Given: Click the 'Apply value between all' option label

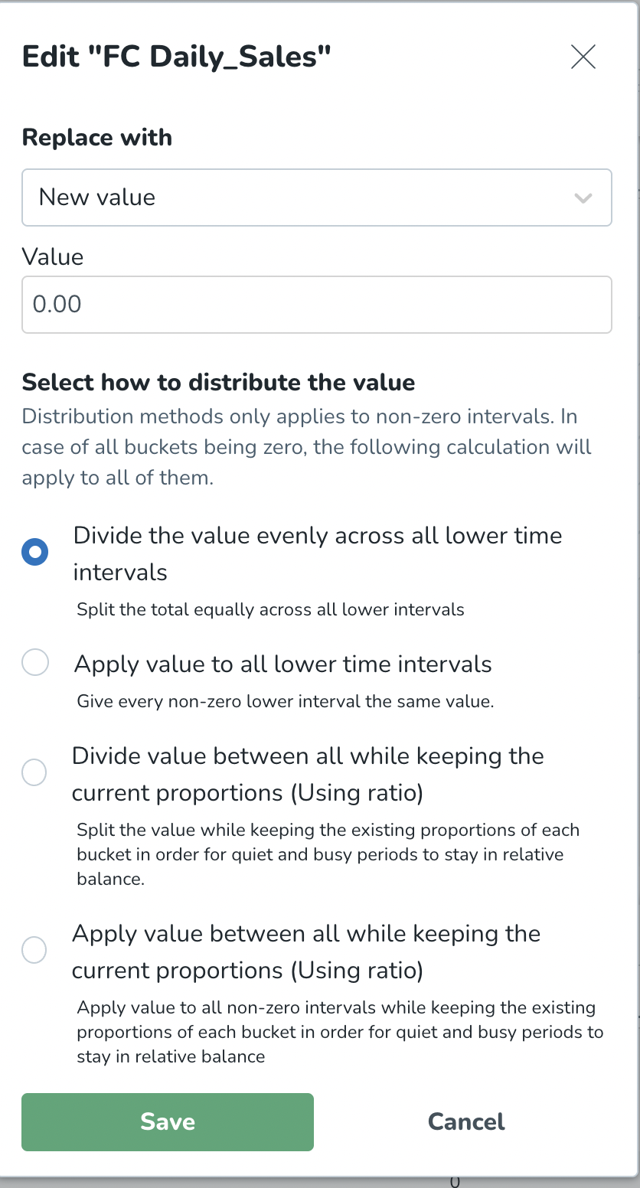Looking at the screenshot, I should tap(306, 951).
